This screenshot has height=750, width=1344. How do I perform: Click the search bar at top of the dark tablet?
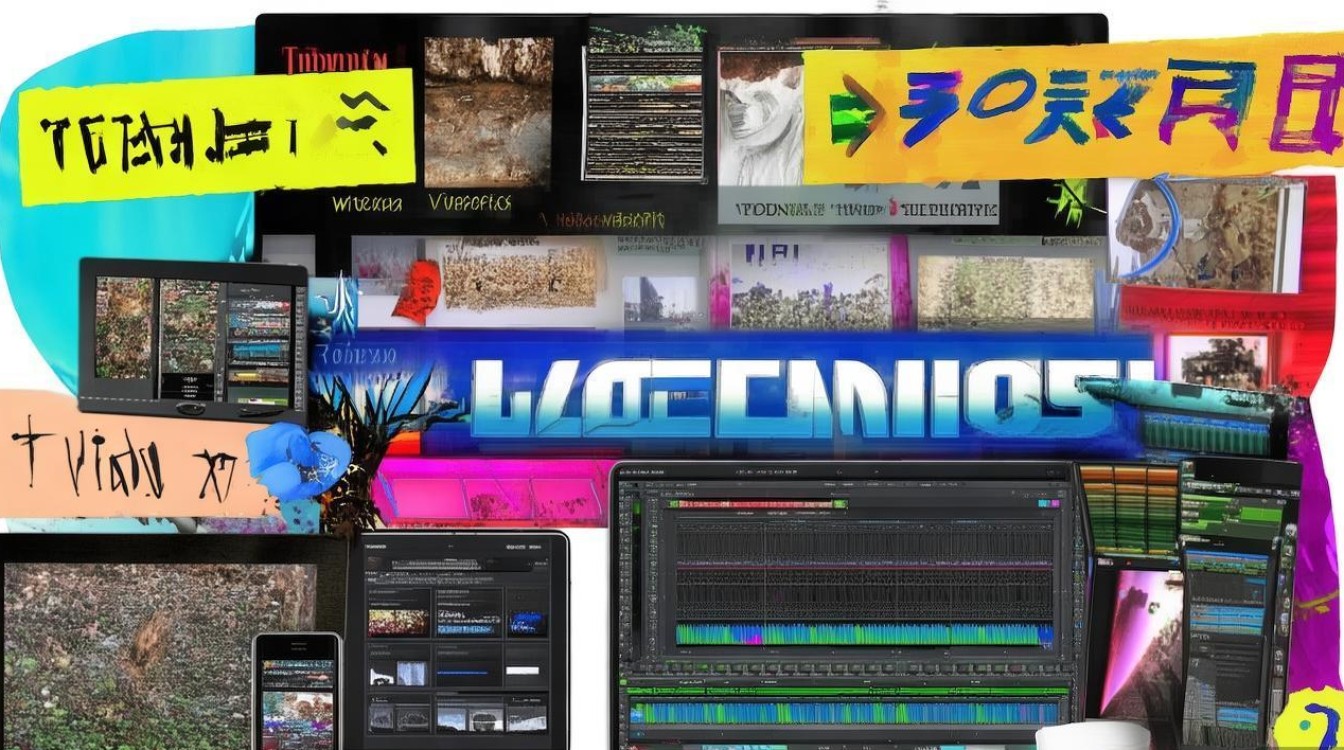point(457,566)
